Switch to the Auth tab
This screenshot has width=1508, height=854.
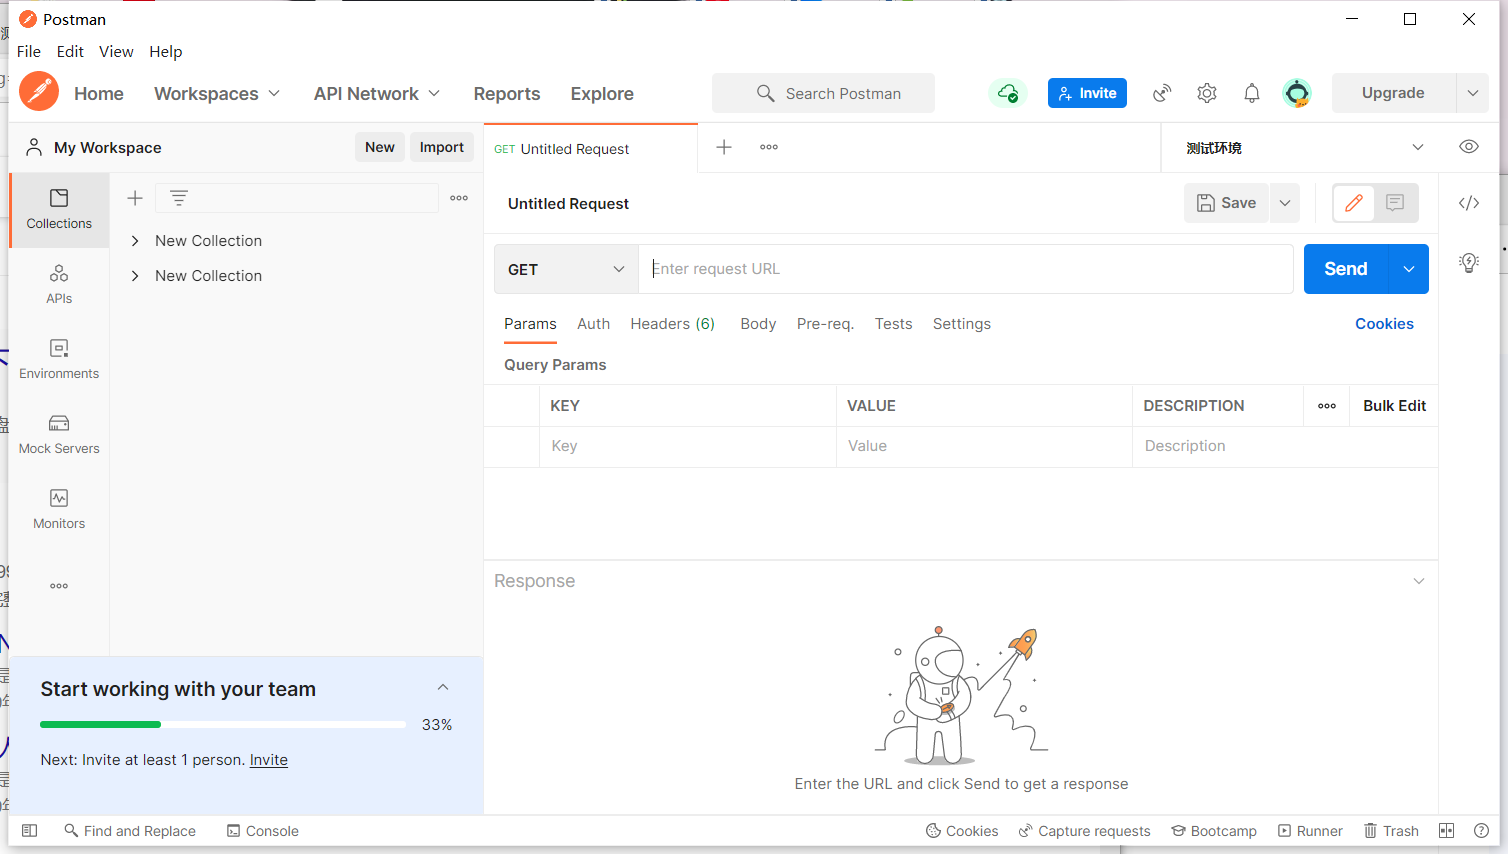(593, 324)
